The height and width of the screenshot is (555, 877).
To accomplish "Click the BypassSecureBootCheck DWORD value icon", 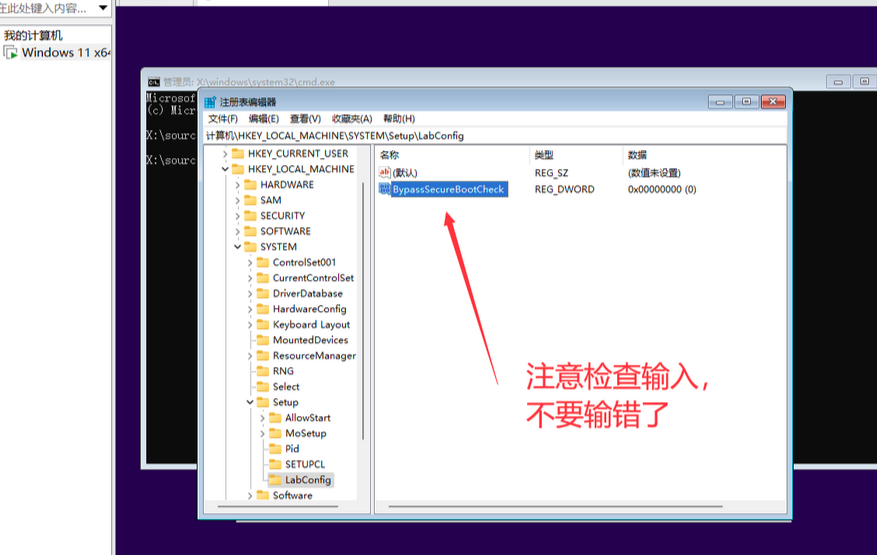I will [384, 189].
